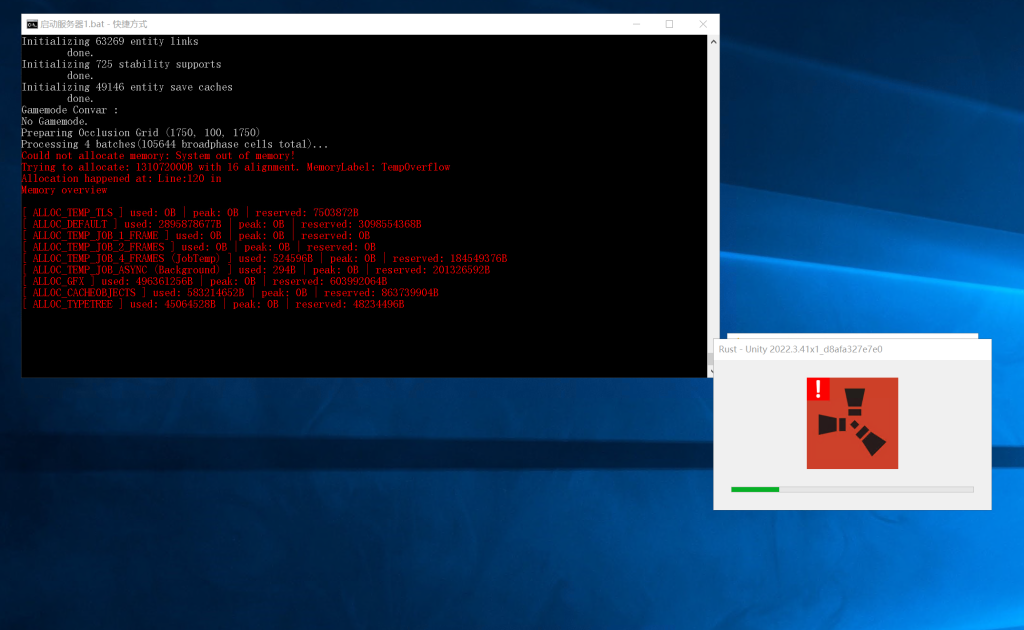Bring the window hidden behind Rust dialog forward

tap(850, 336)
